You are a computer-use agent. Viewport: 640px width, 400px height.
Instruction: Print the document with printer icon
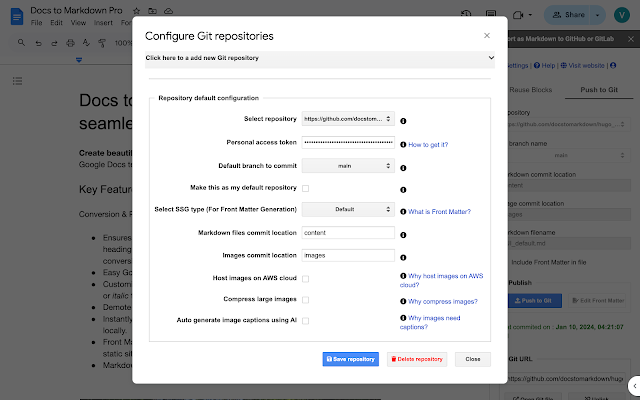click(70, 43)
